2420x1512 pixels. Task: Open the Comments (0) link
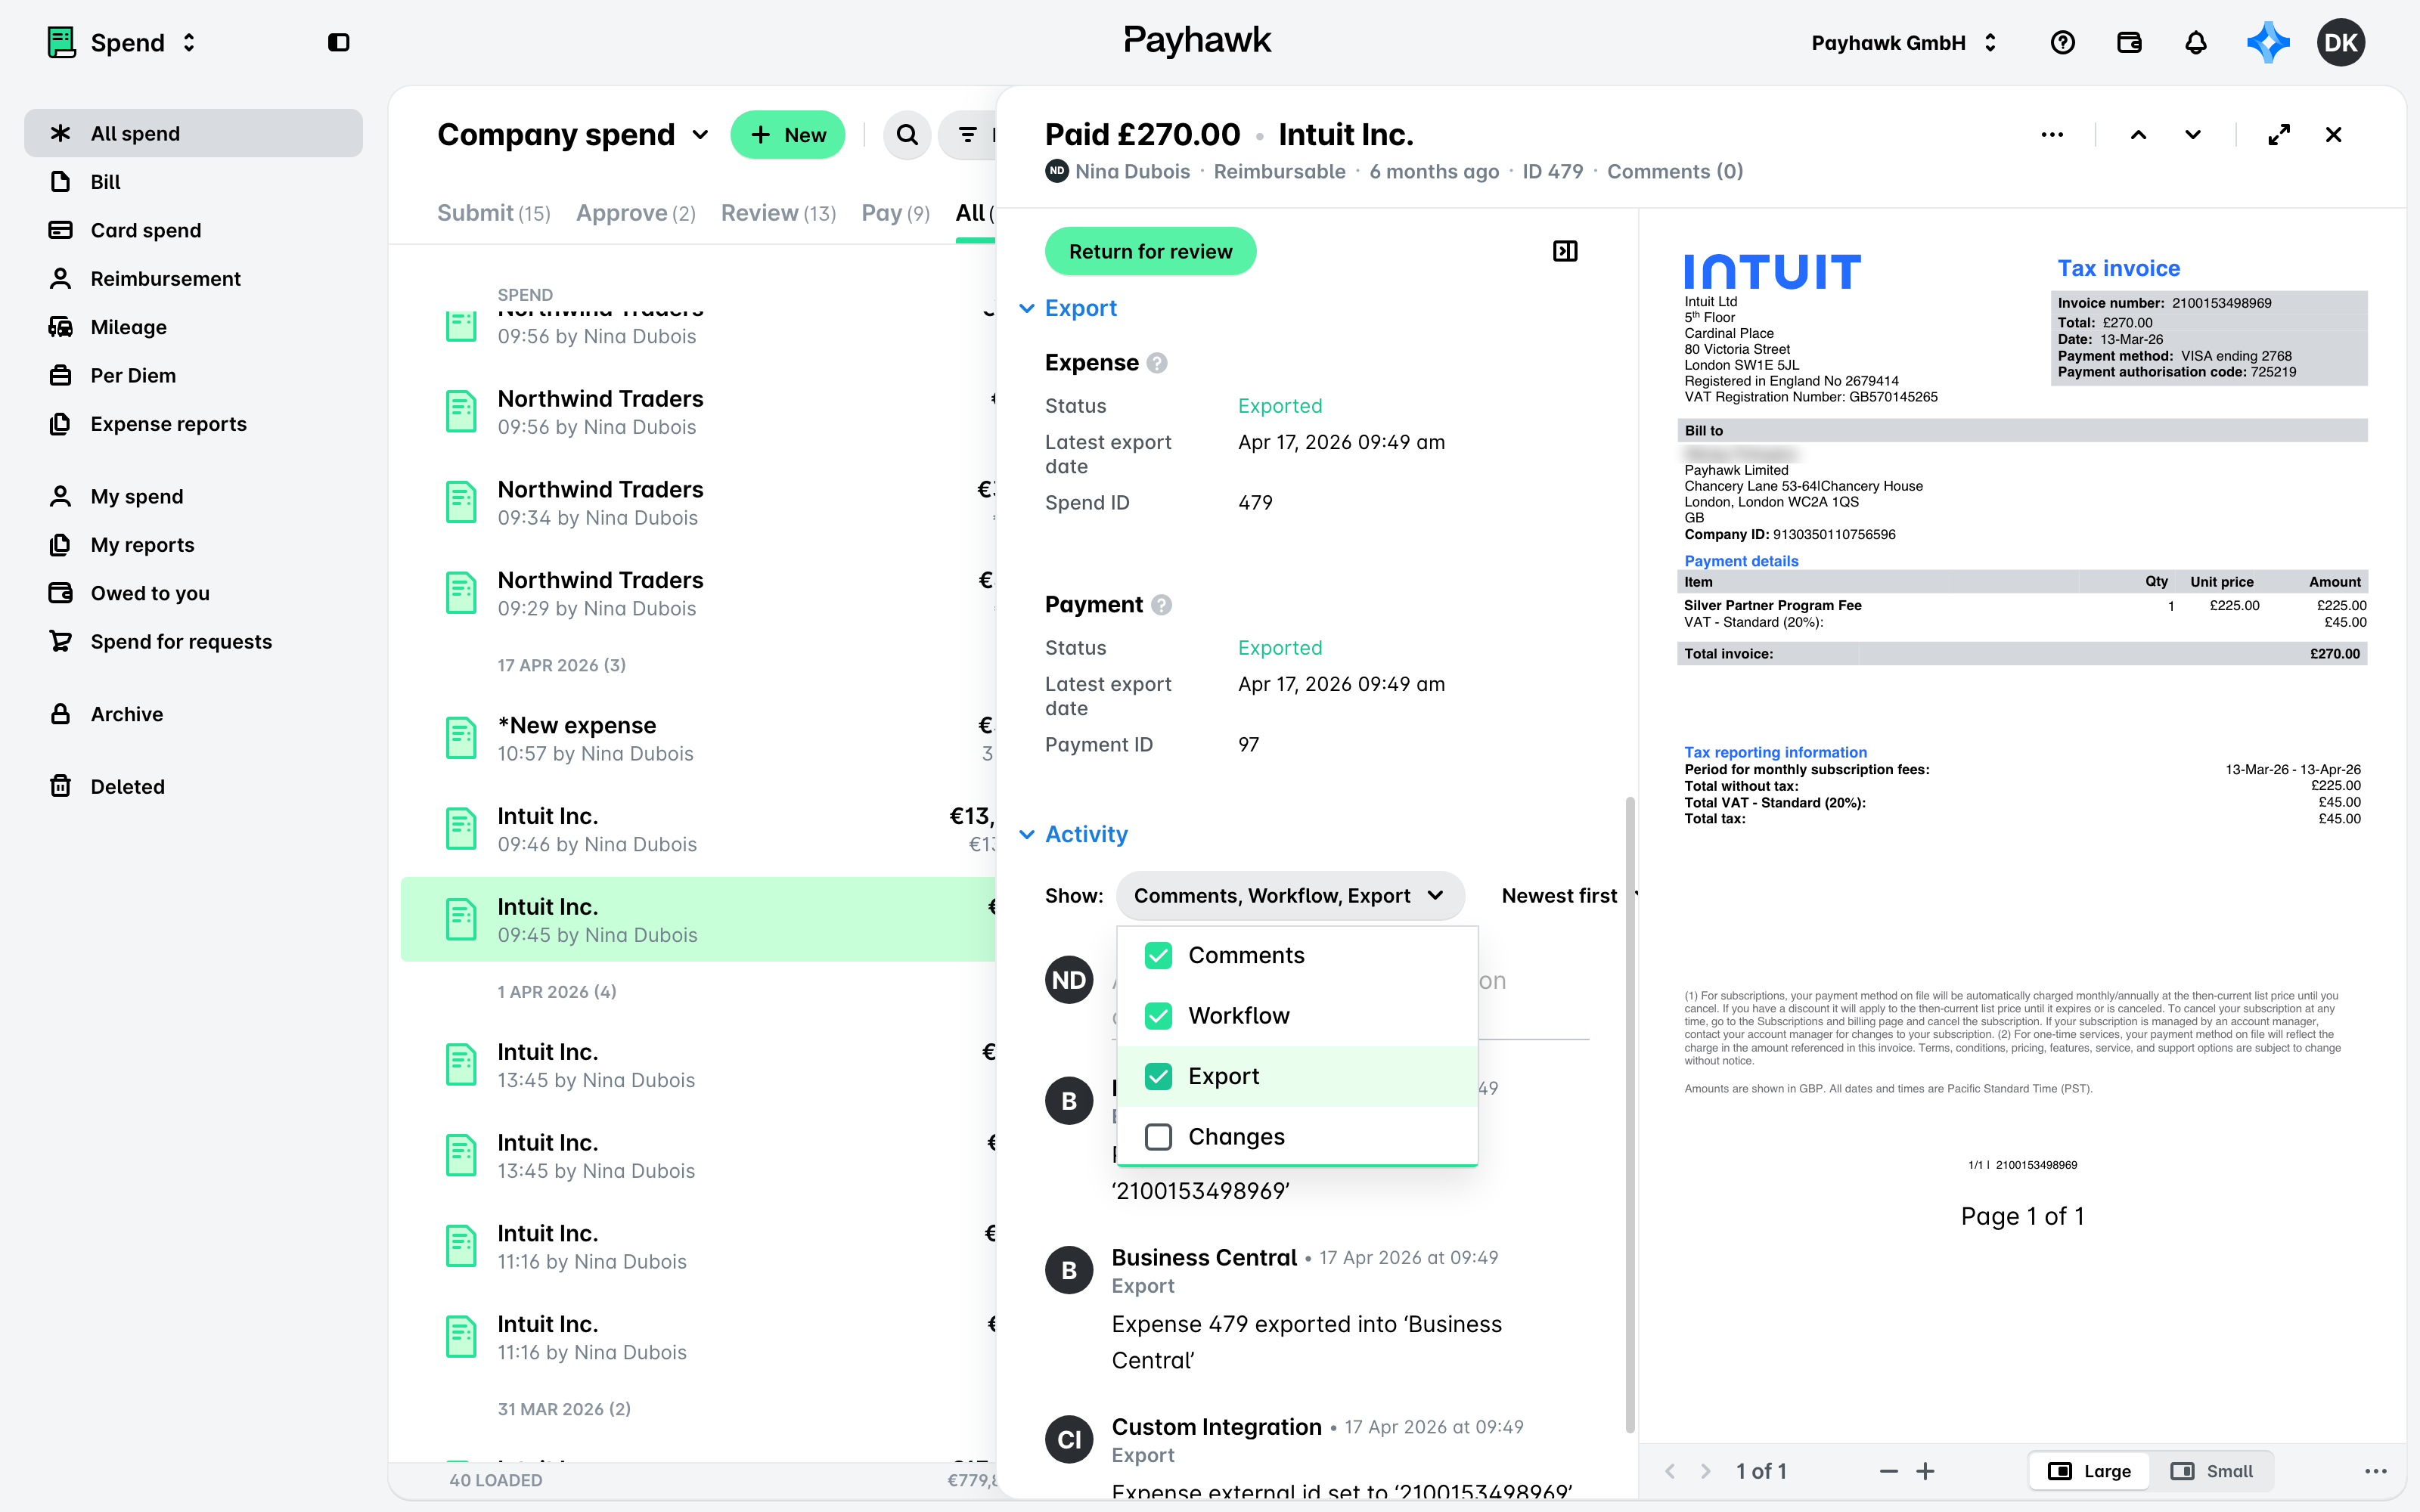[1675, 171]
